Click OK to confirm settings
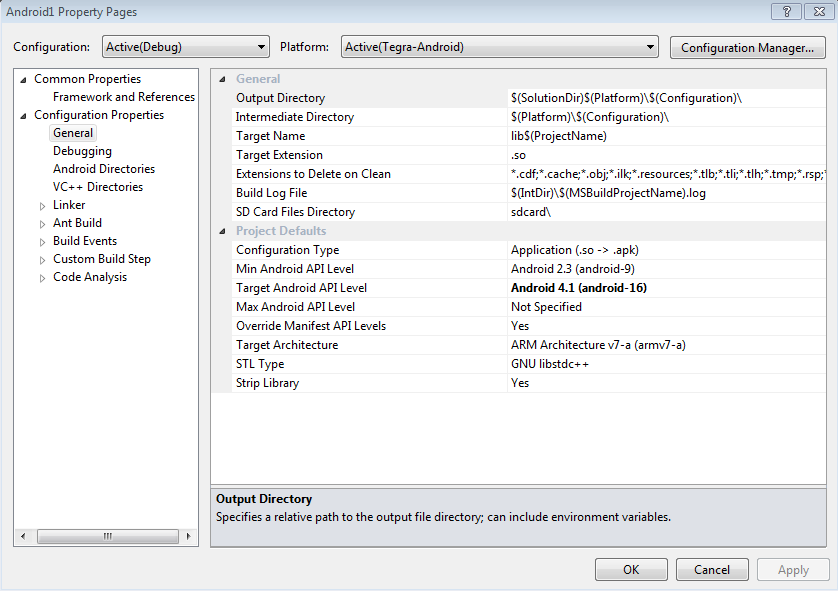The width and height of the screenshot is (838, 591). (631, 570)
